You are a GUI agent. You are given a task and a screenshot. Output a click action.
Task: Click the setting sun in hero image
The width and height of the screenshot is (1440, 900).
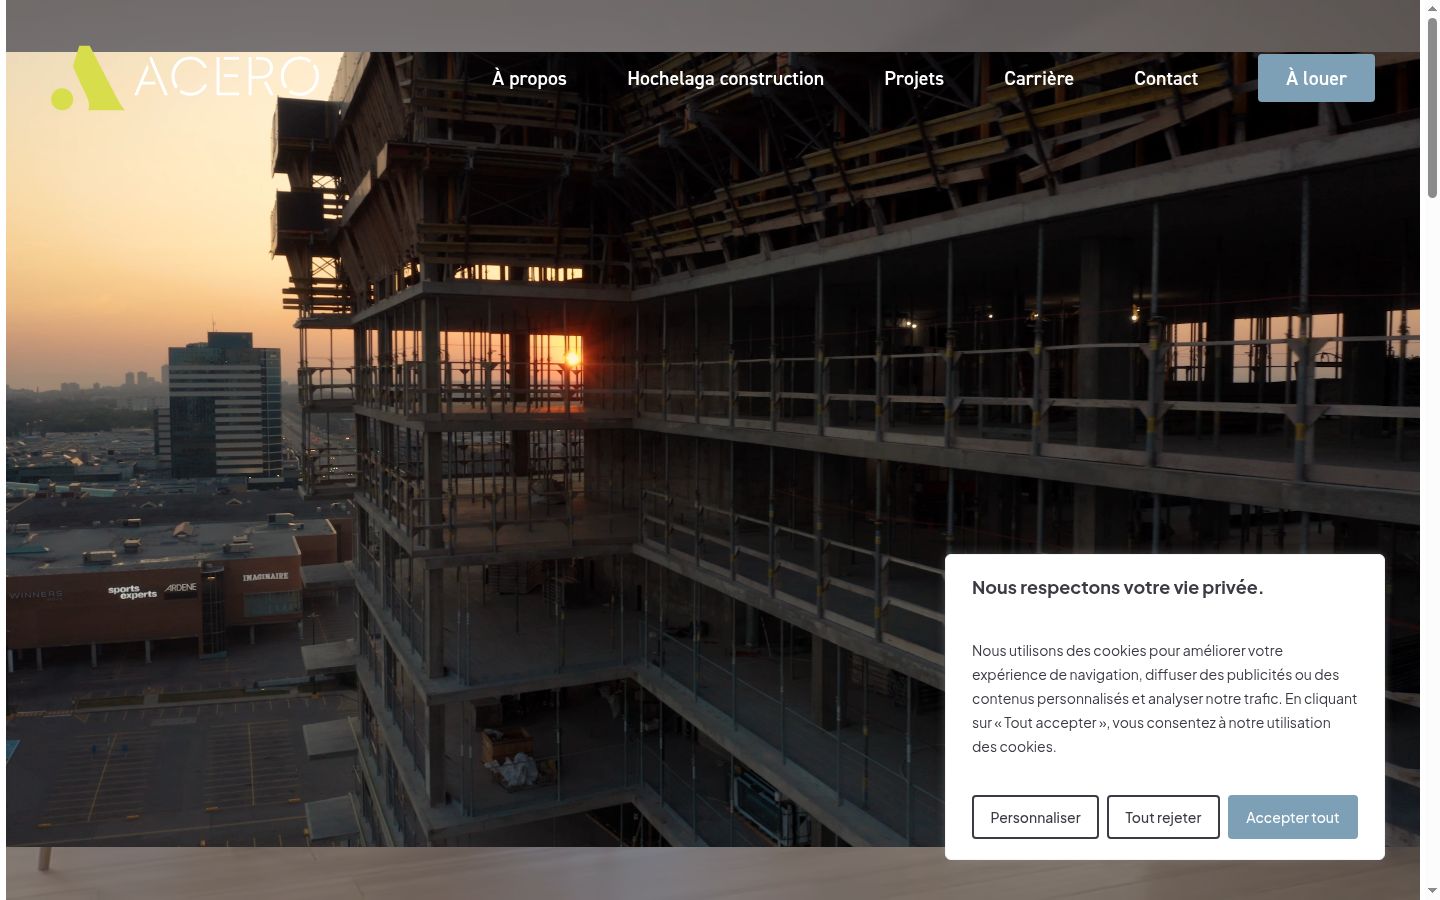click(x=573, y=358)
